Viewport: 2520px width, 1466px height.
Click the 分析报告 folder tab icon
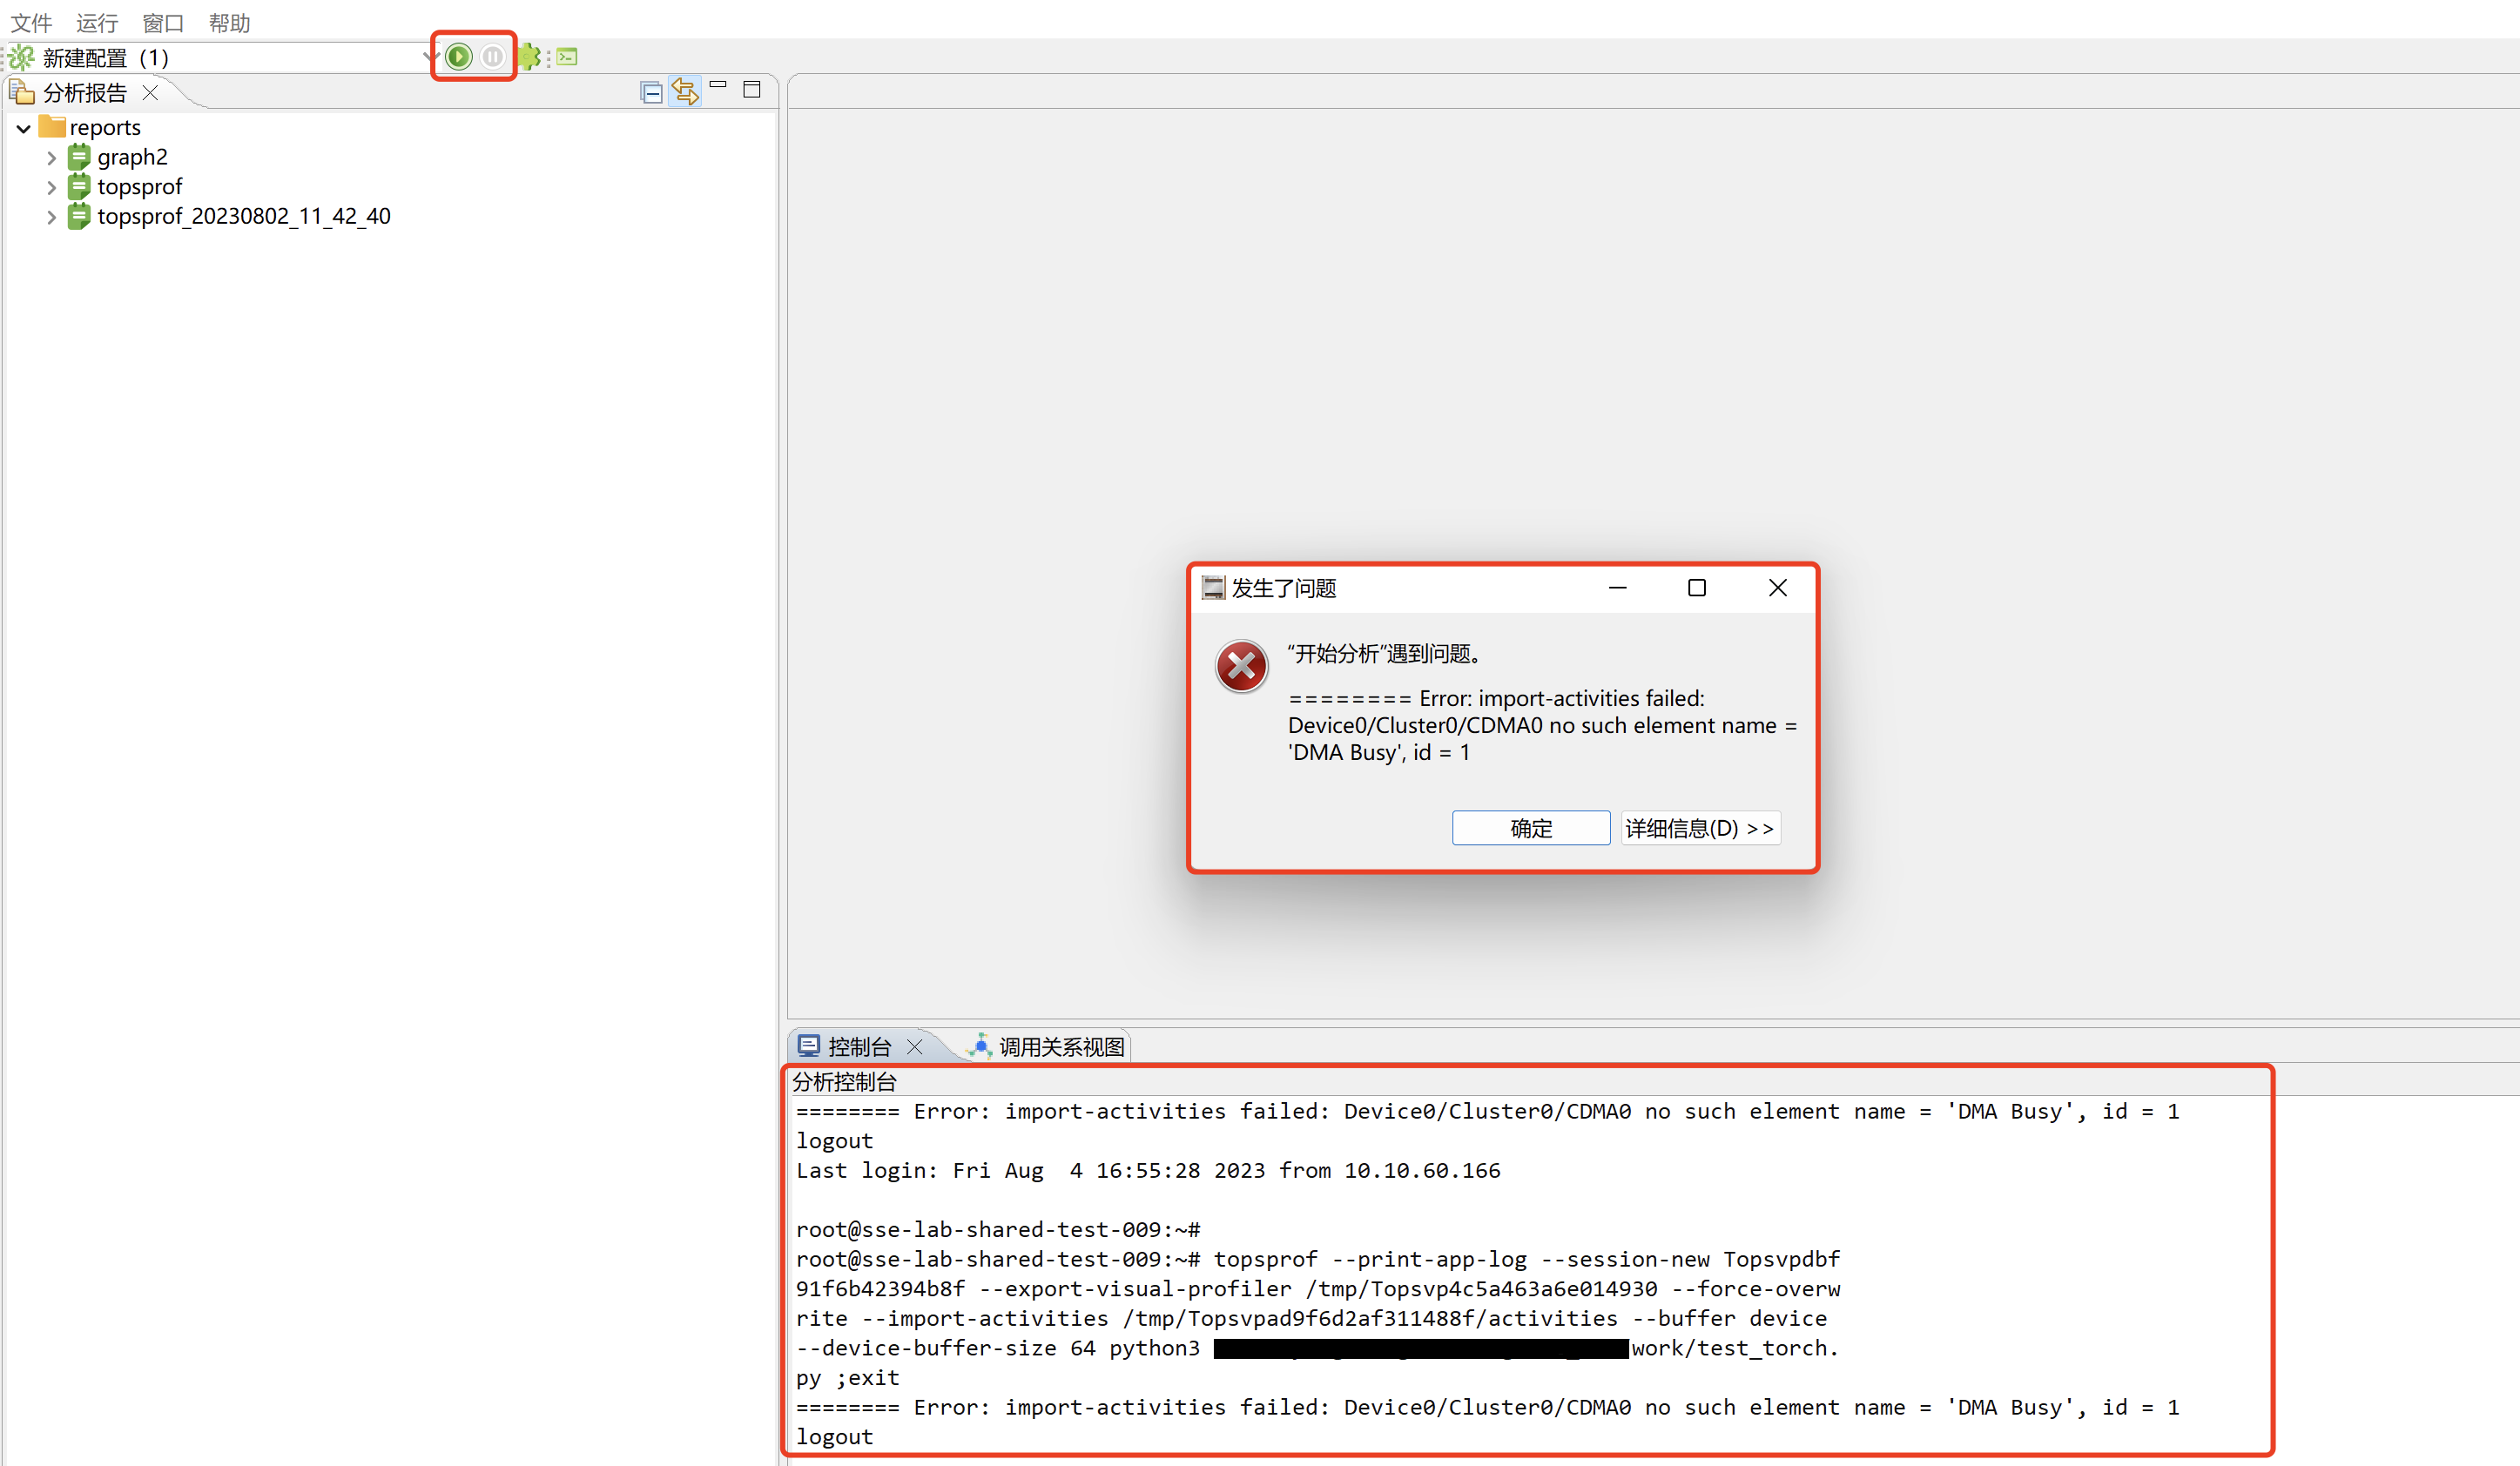[22, 92]
